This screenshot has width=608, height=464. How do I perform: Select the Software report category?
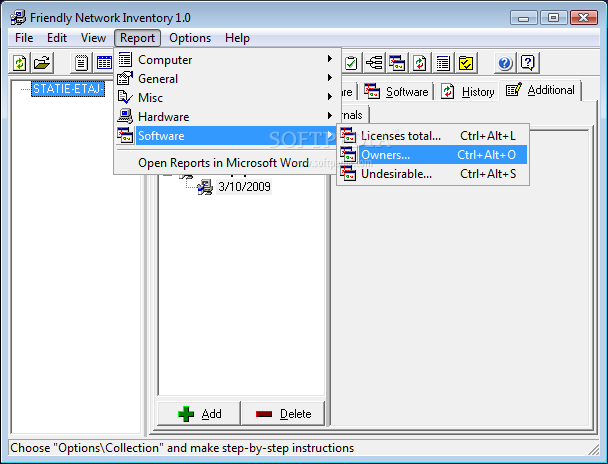coord(227,136)
